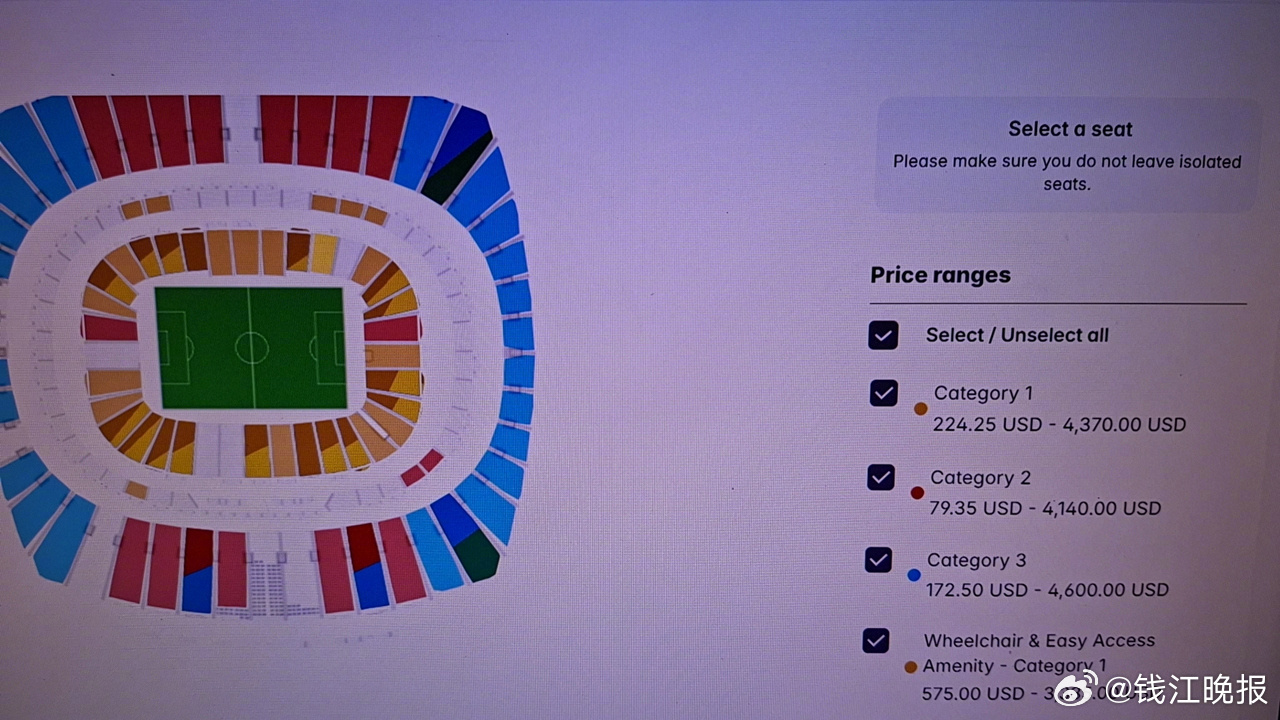
Task: Toggle the Category 3 price checkbox
Action: click(x=878, y=560)
